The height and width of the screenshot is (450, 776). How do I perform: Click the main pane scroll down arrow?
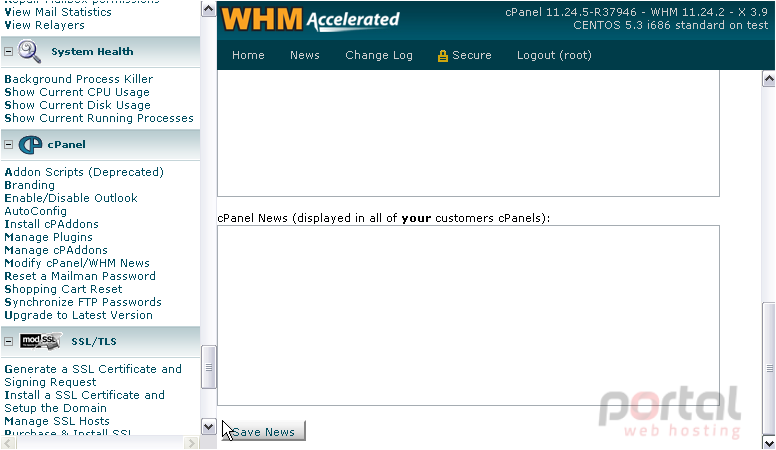[x=769, y=443]
